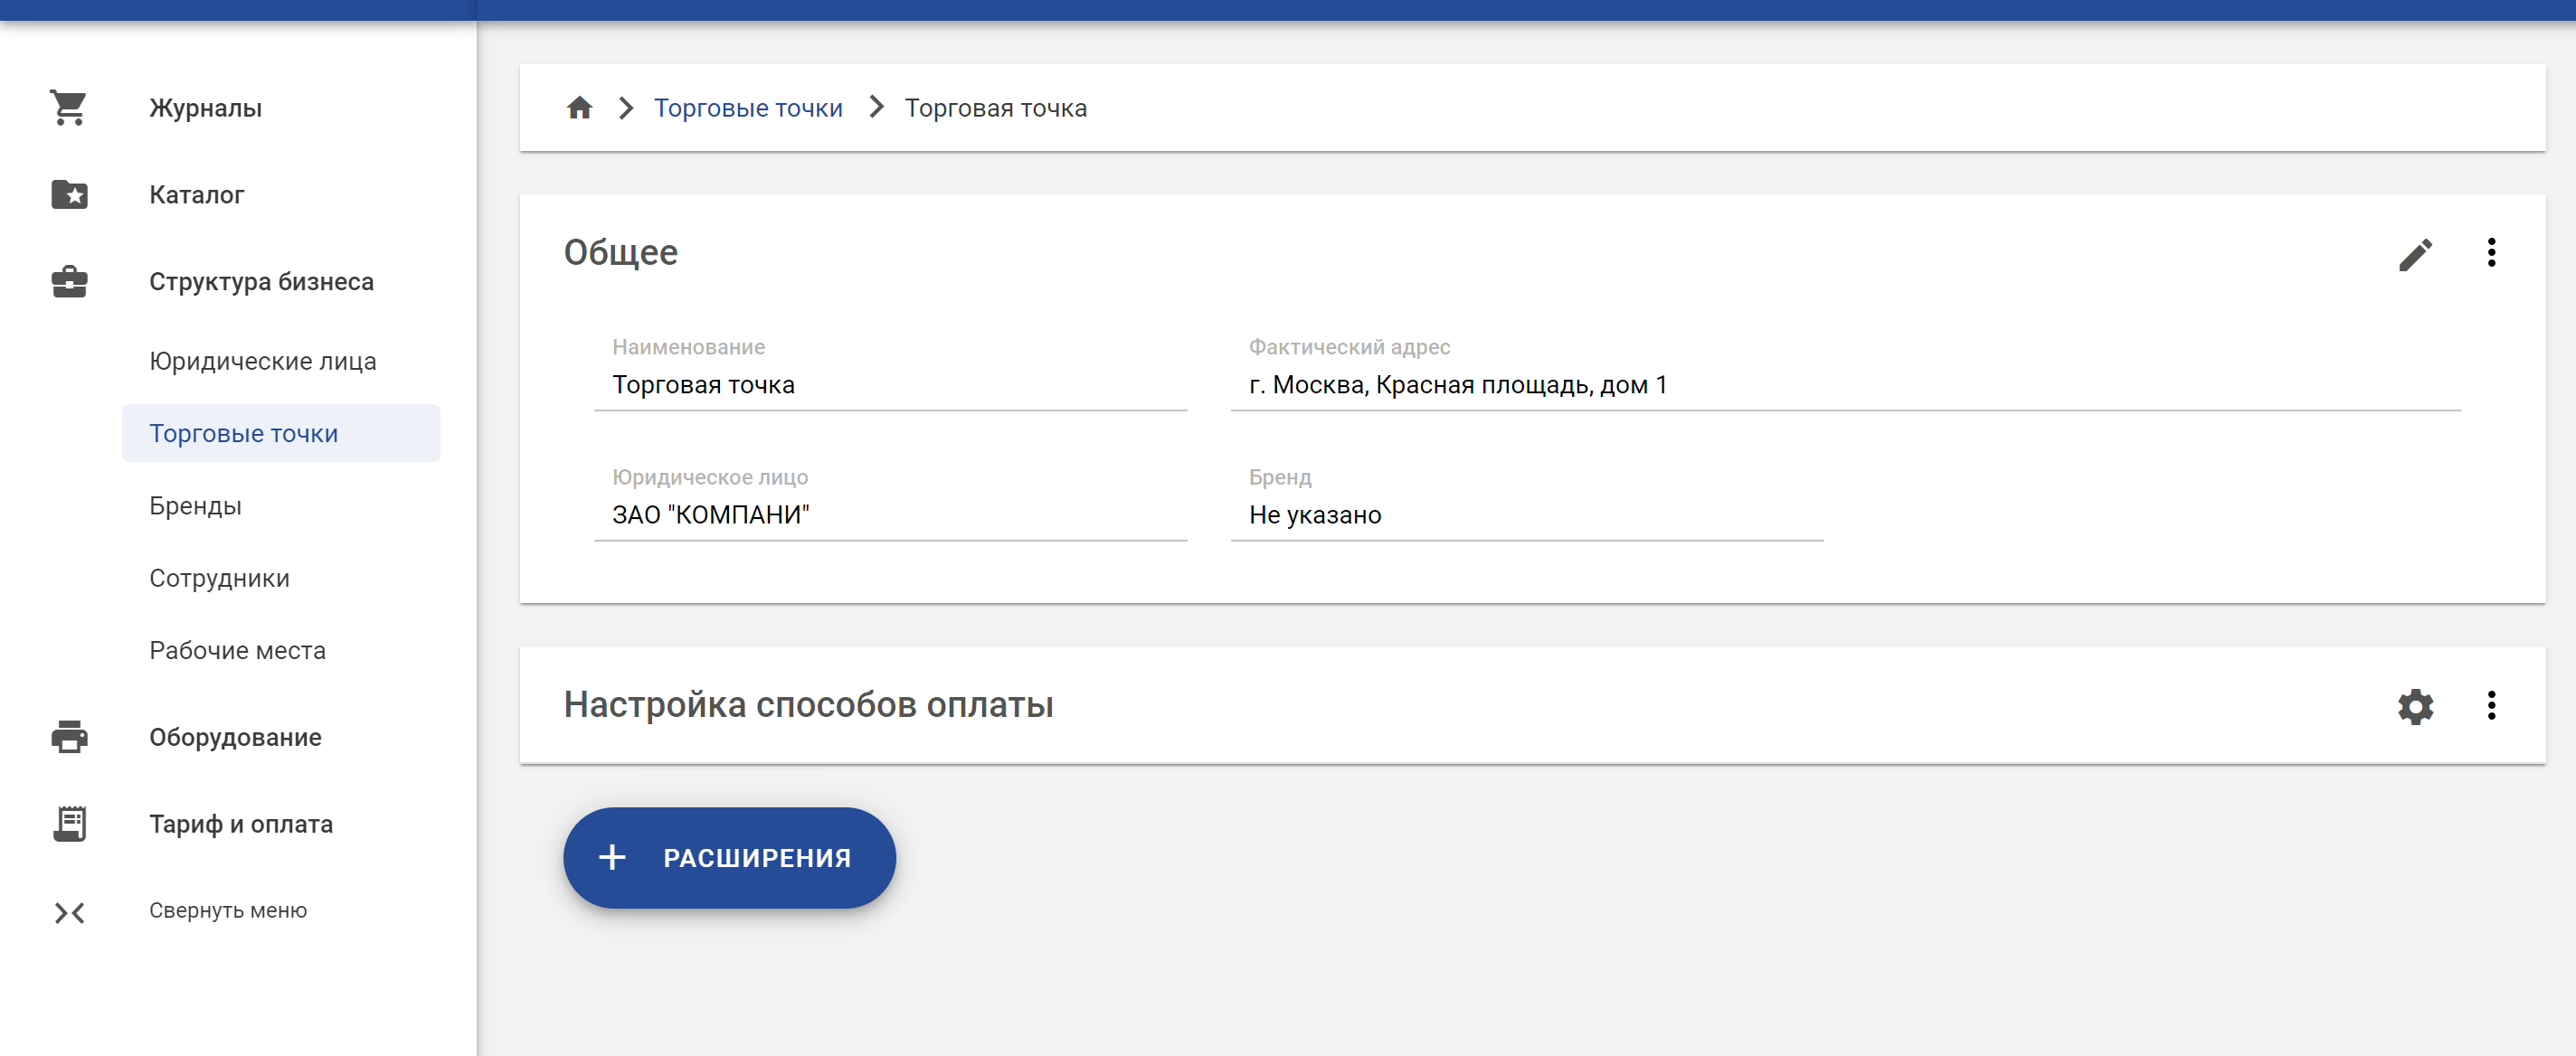Click the Оборудование printer icon
Viewport: 2576px width, 1056px height.
[69, 737]
